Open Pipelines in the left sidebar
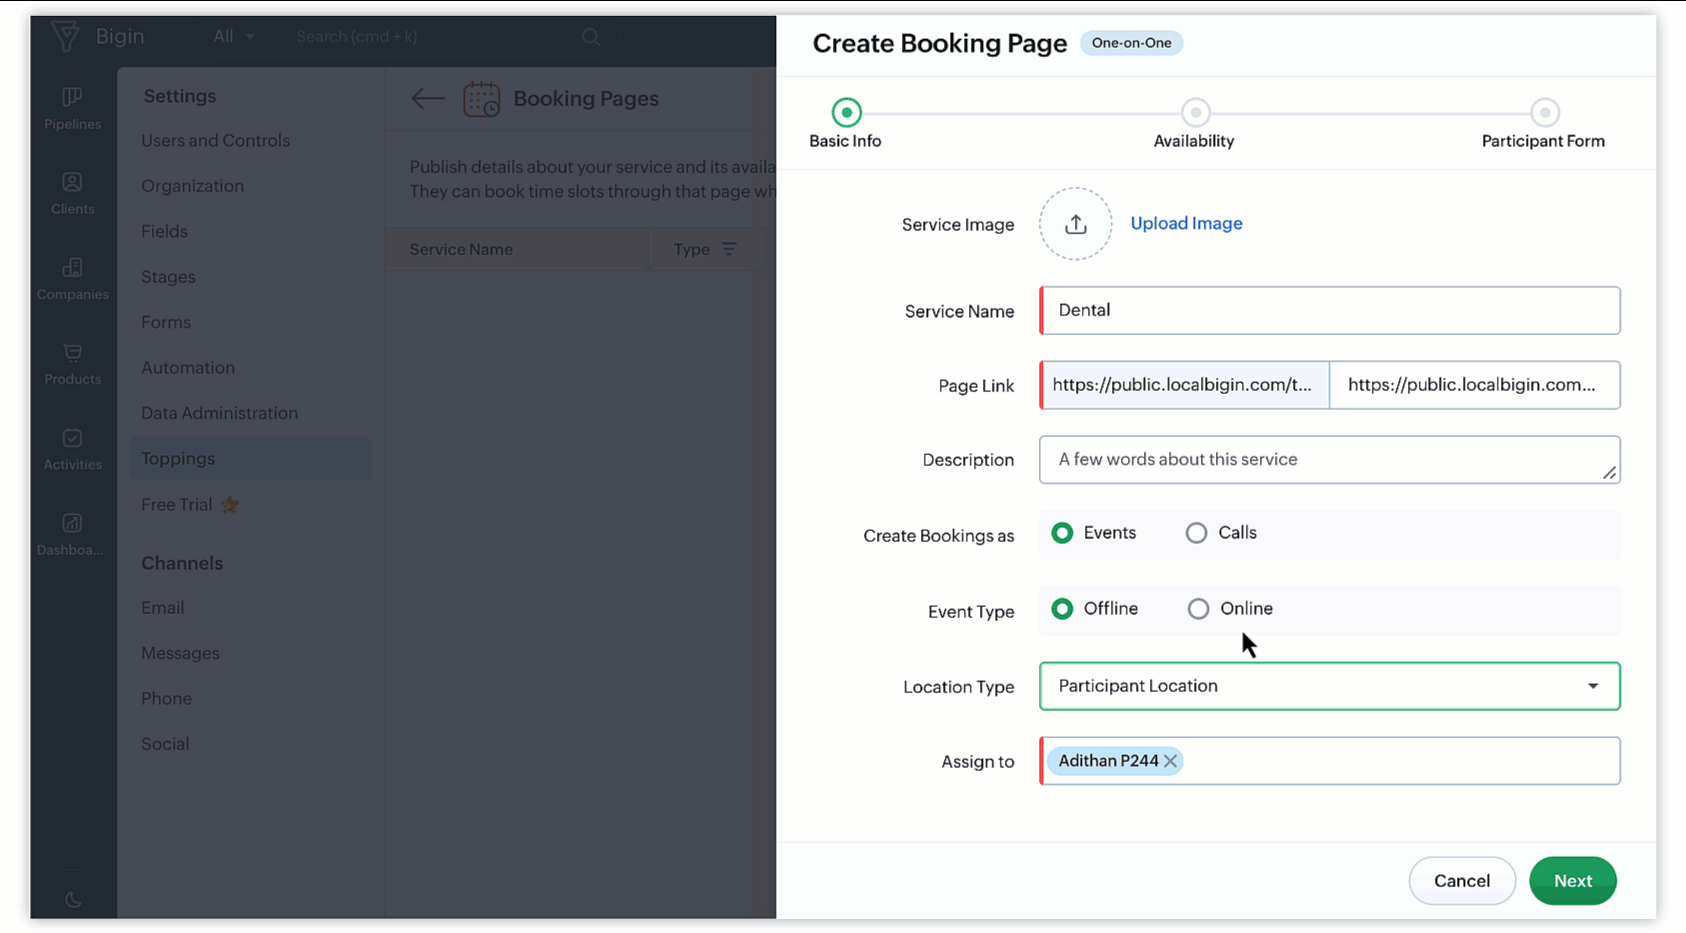This screenshot has height=933, width=1686. [x=72, y=108]
